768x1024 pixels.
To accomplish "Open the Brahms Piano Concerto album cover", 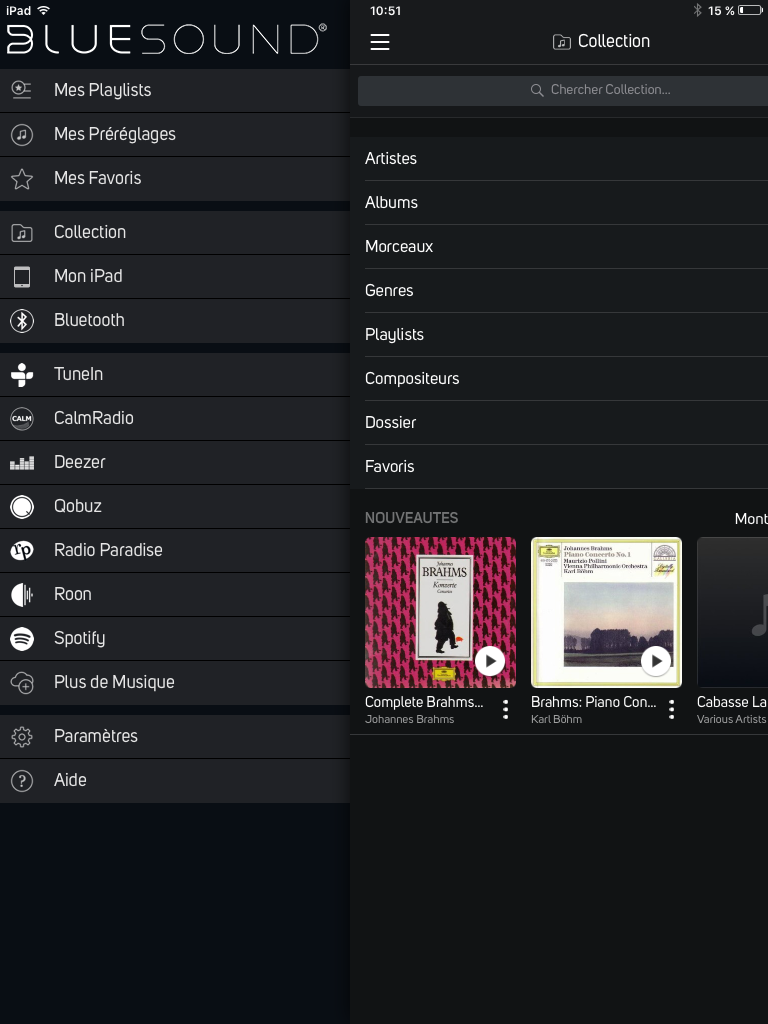I will coord(606,613).
